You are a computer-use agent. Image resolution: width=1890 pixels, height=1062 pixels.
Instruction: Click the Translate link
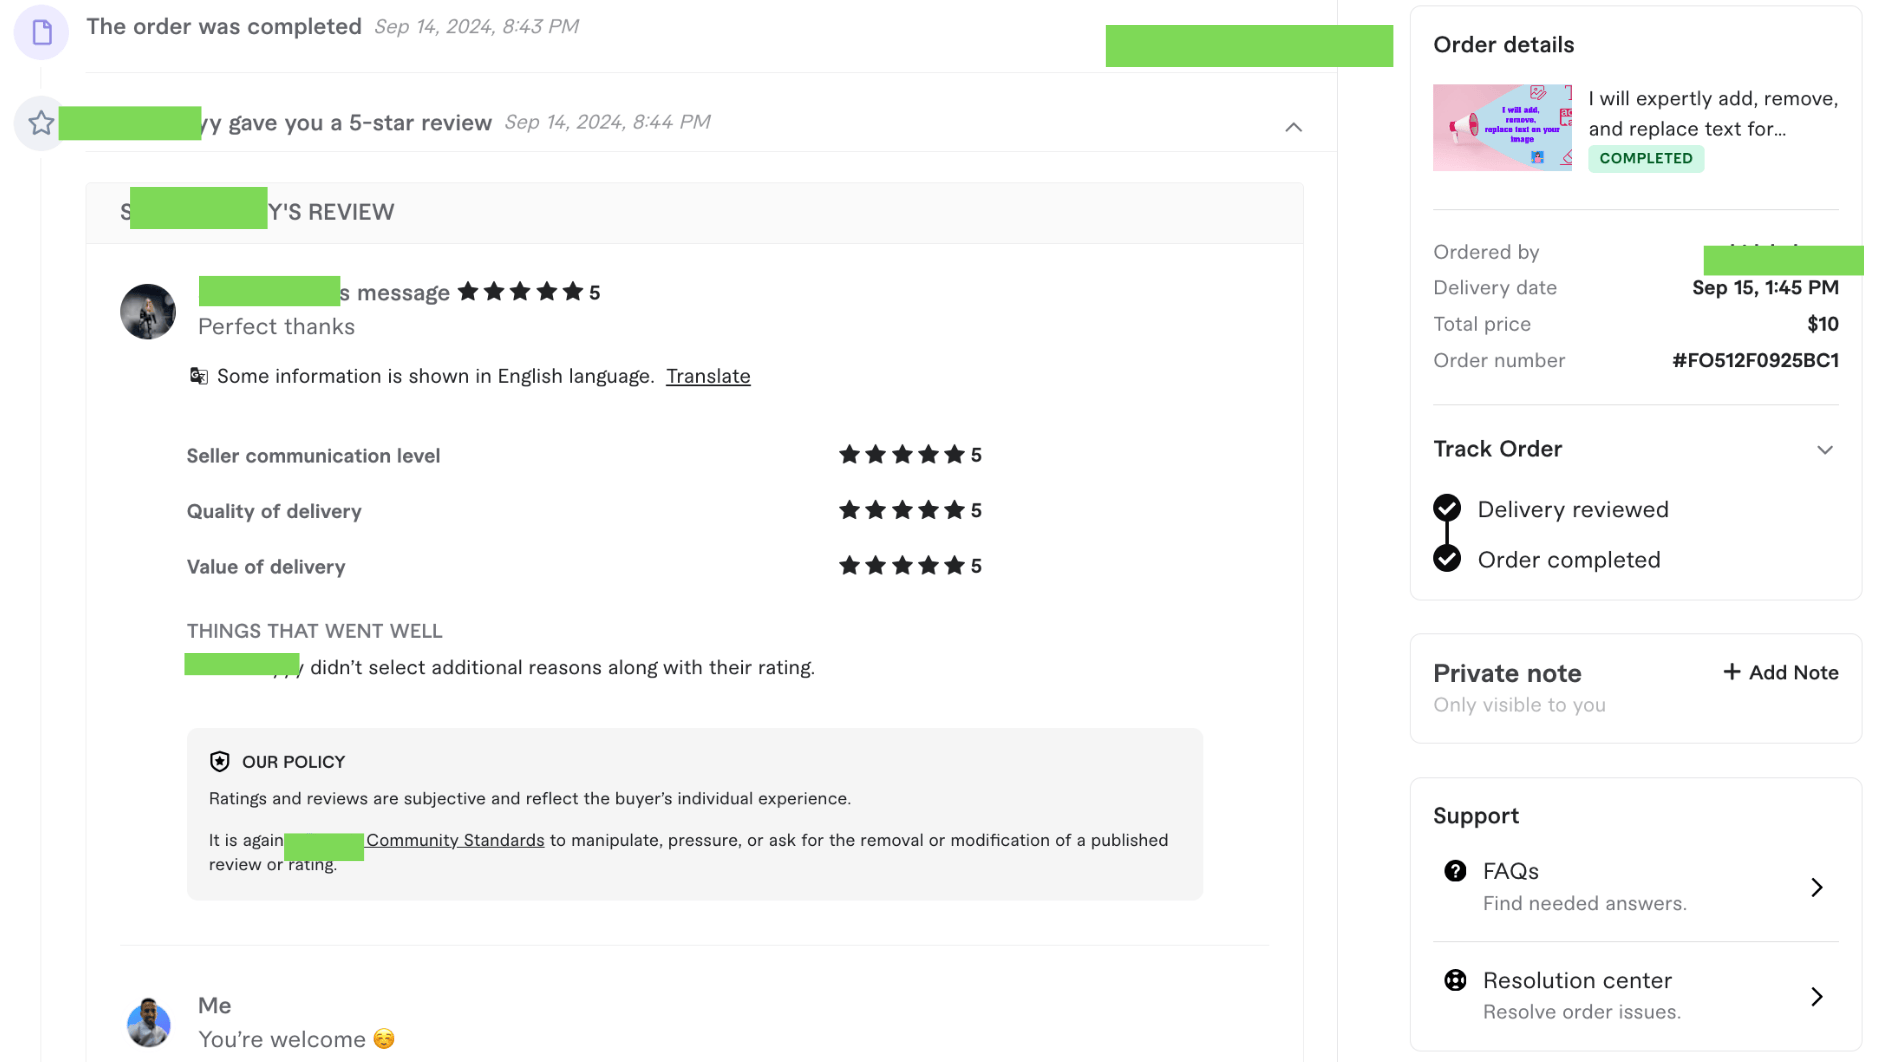(708, 376)
